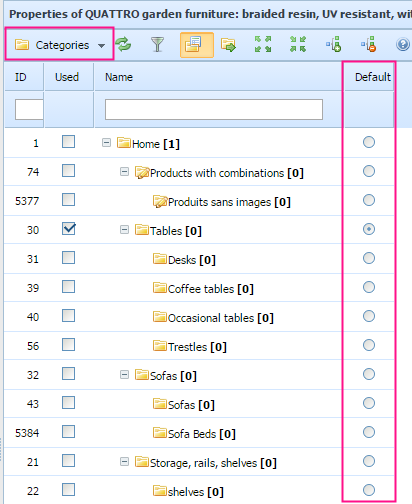Select the Occasional tables [0] folder
Image resolution: width=412 pixels, height=504 pixels.
[213, 318]
